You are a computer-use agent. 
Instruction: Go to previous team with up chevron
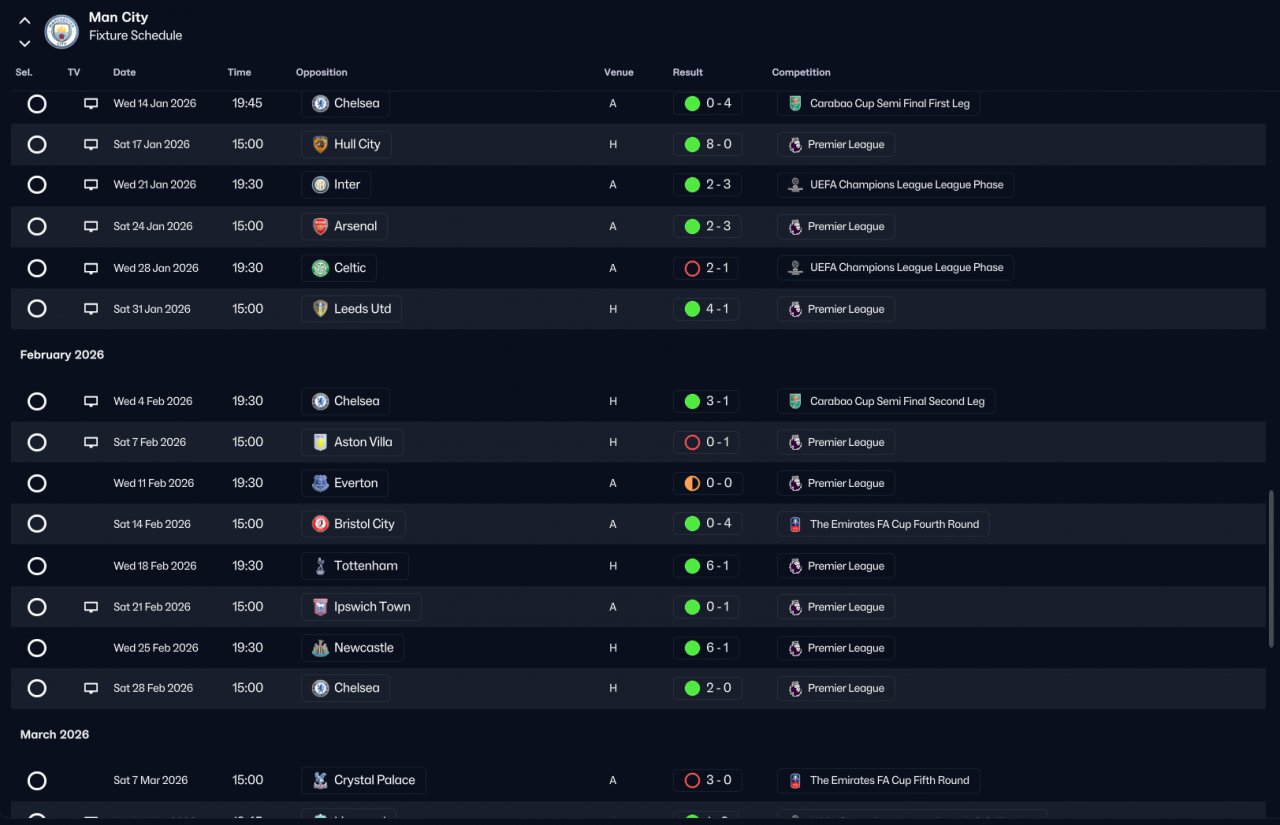coord(25,20)
